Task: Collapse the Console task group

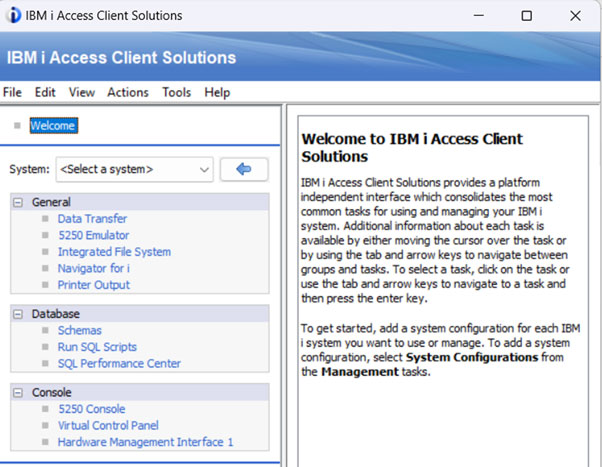Action: [17, 392]
